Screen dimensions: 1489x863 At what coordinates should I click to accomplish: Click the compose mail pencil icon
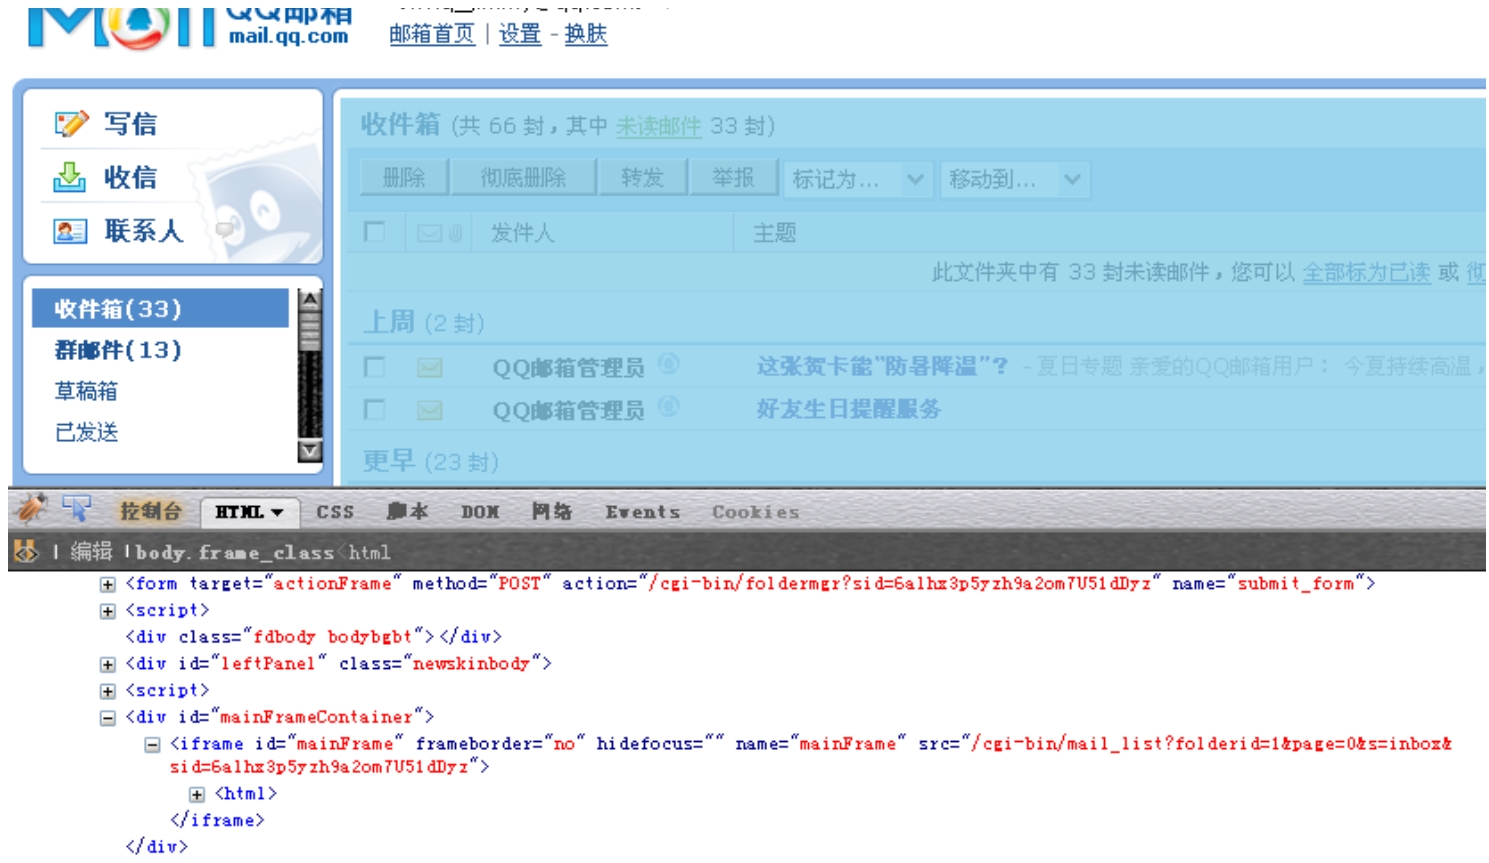[71, 124]
